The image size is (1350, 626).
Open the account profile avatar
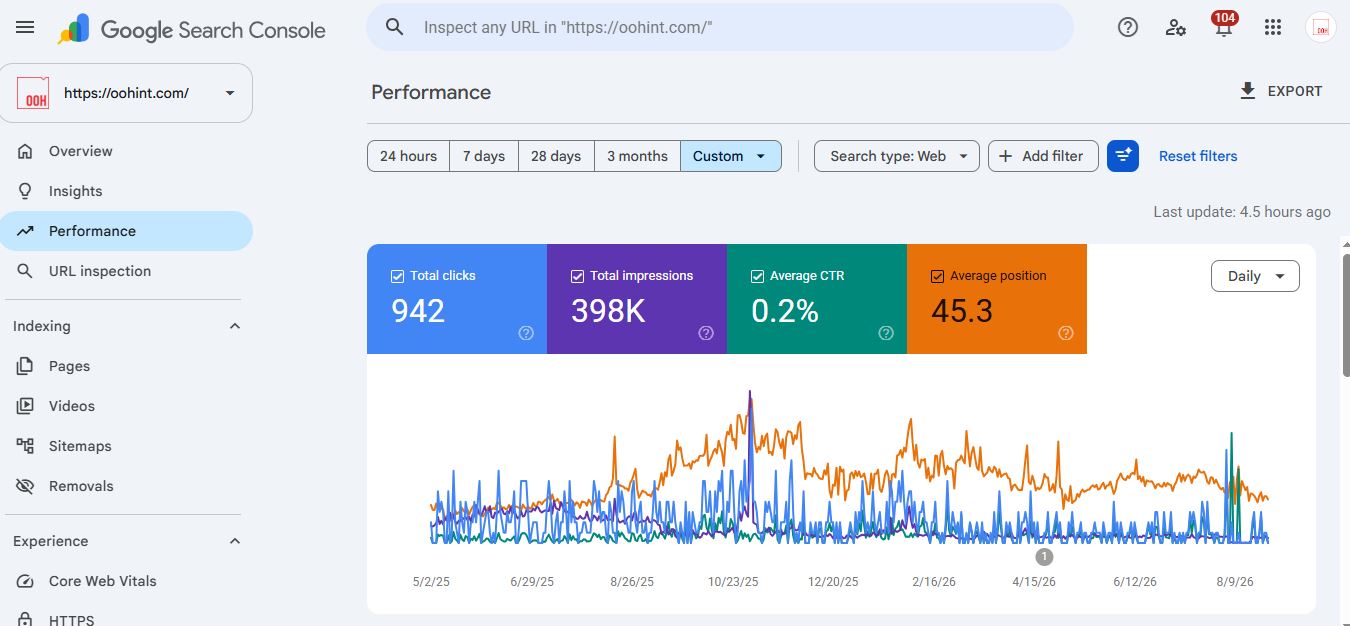1321,28
